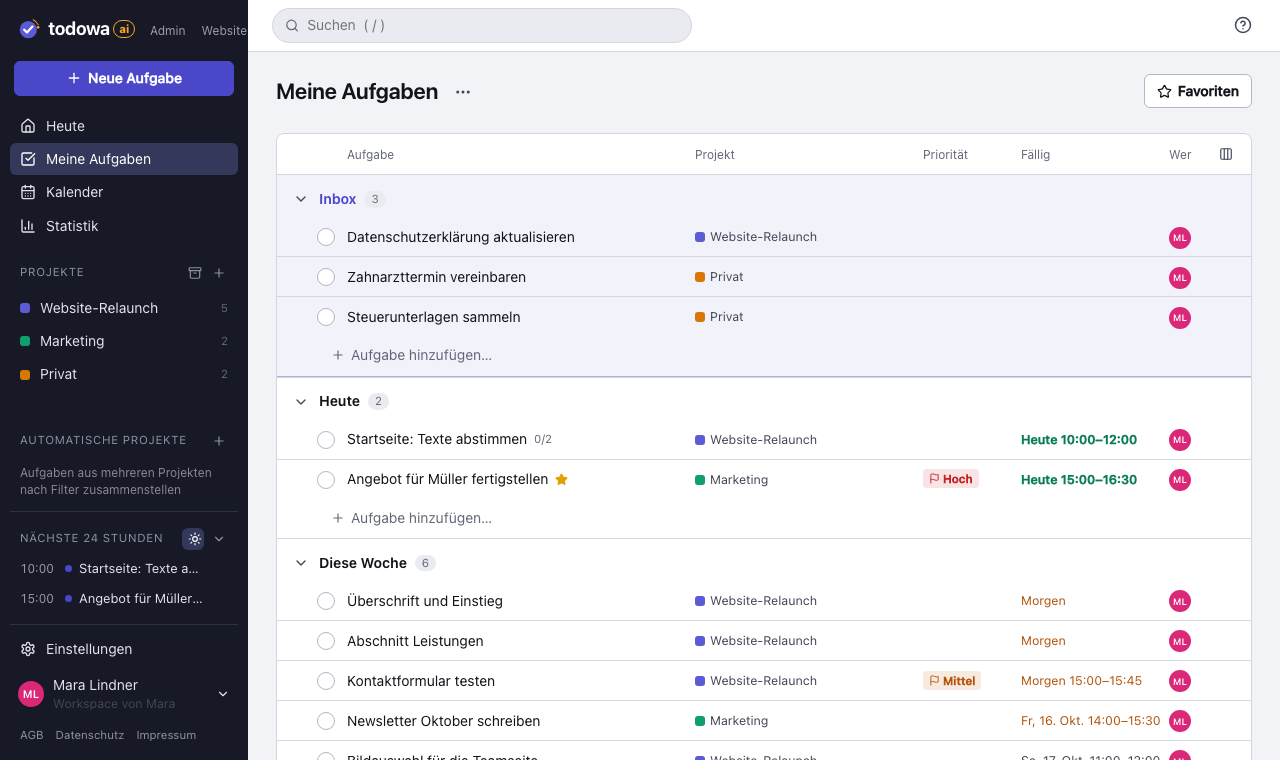The image size is (1280, 760).
Task: Follow the Datenschutz footer link
Action: point(90,735)
